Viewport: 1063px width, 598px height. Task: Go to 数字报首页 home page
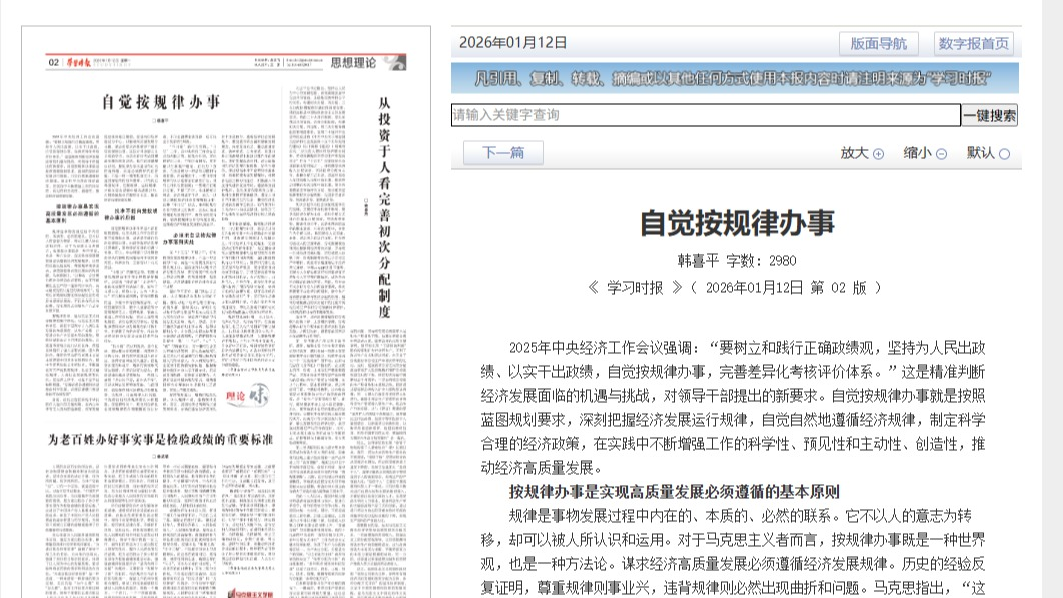pos(974,43)
